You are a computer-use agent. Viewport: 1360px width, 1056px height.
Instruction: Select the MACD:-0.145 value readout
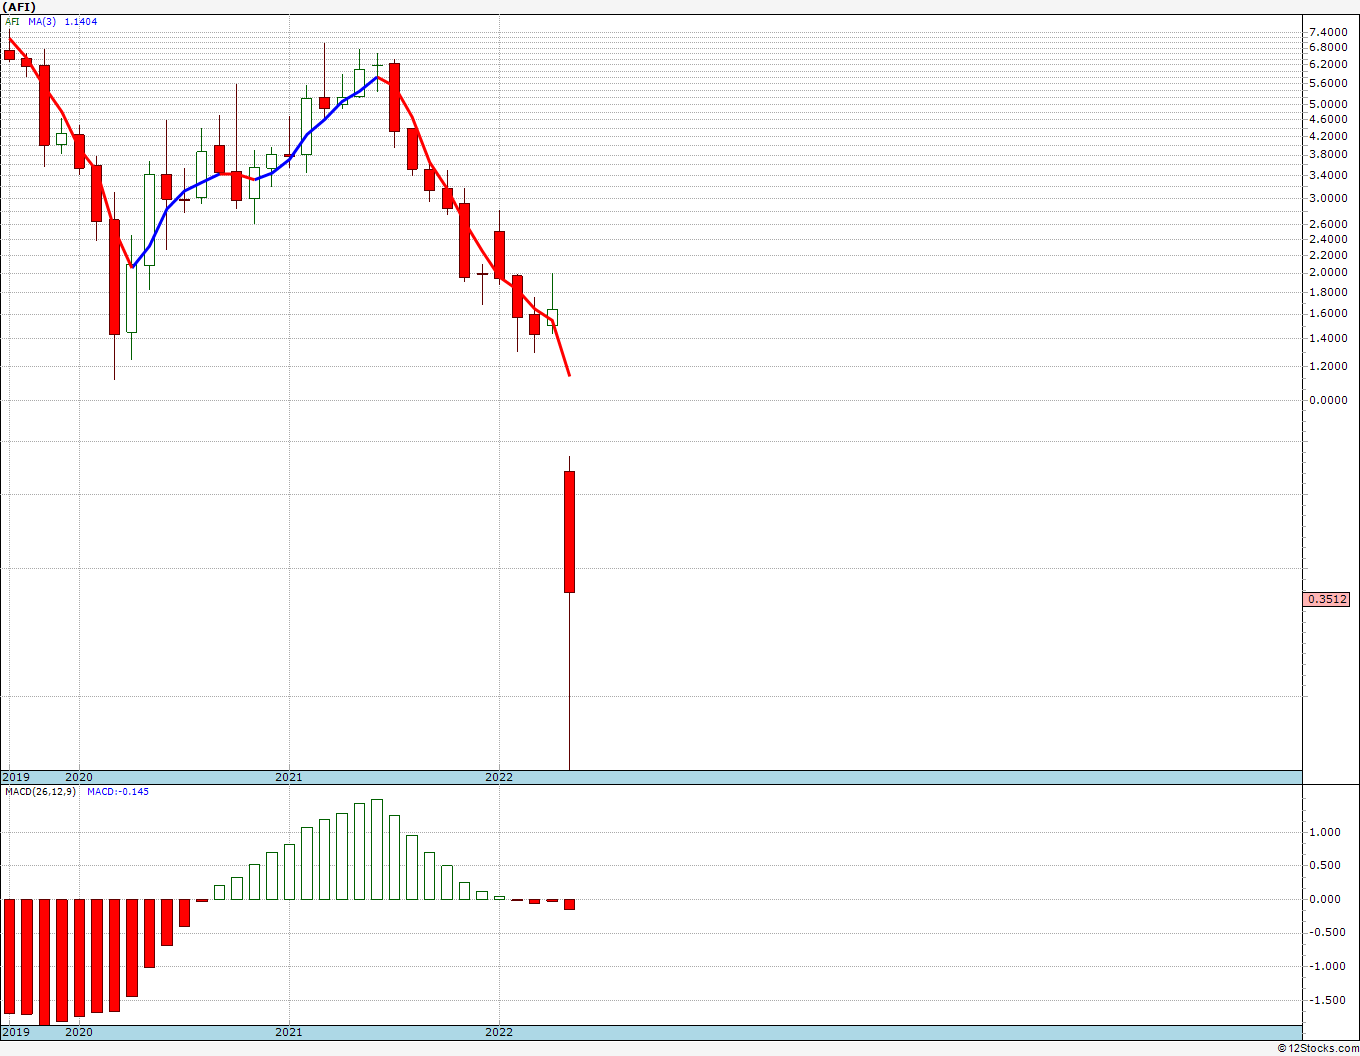(x=118, y=792)
